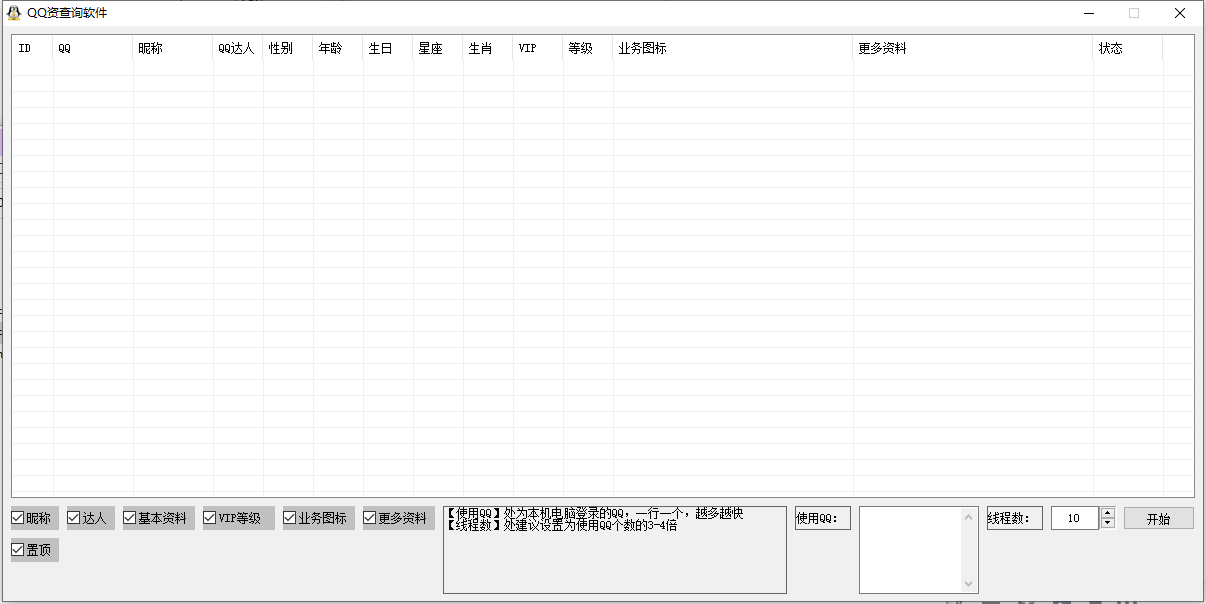Click the QQ penguin icon in the title bar
Image resolution: width=1206 pixels, height=604 pixels.
[x=14, y=13]
